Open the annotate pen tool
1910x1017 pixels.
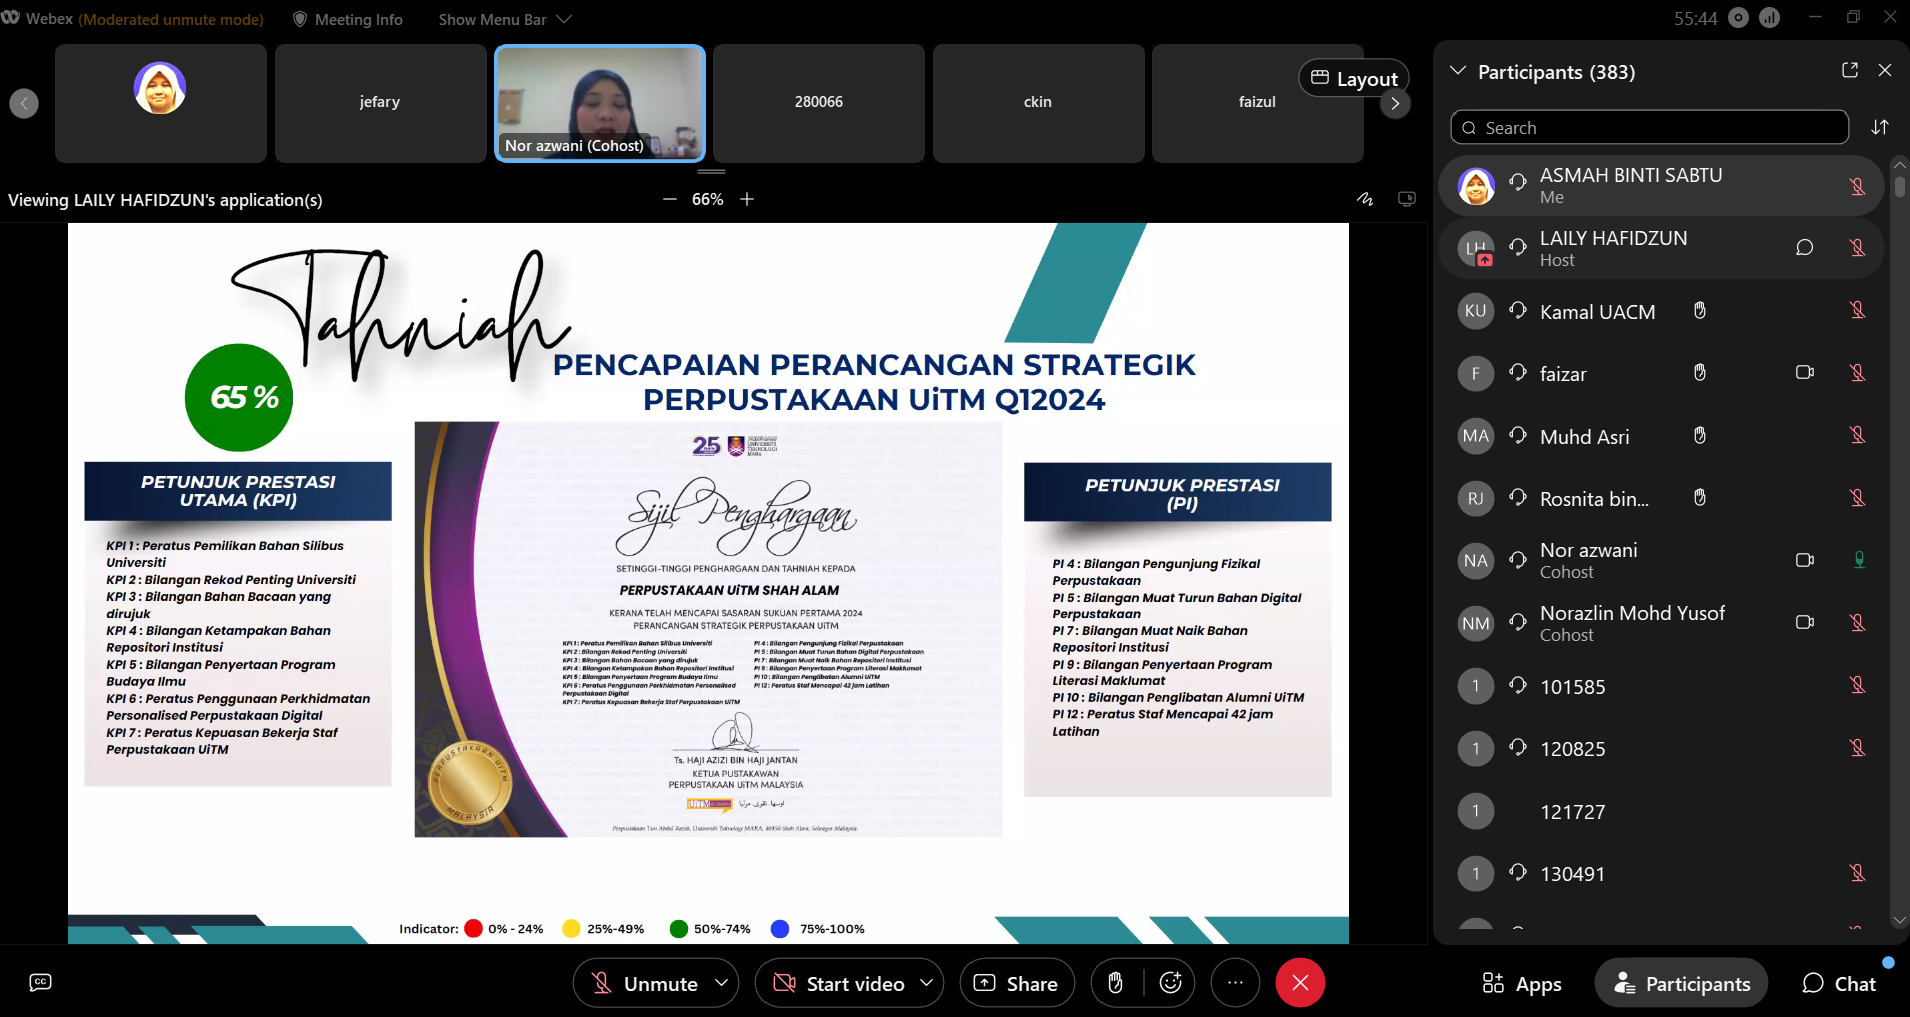[x=1365, y=199]
